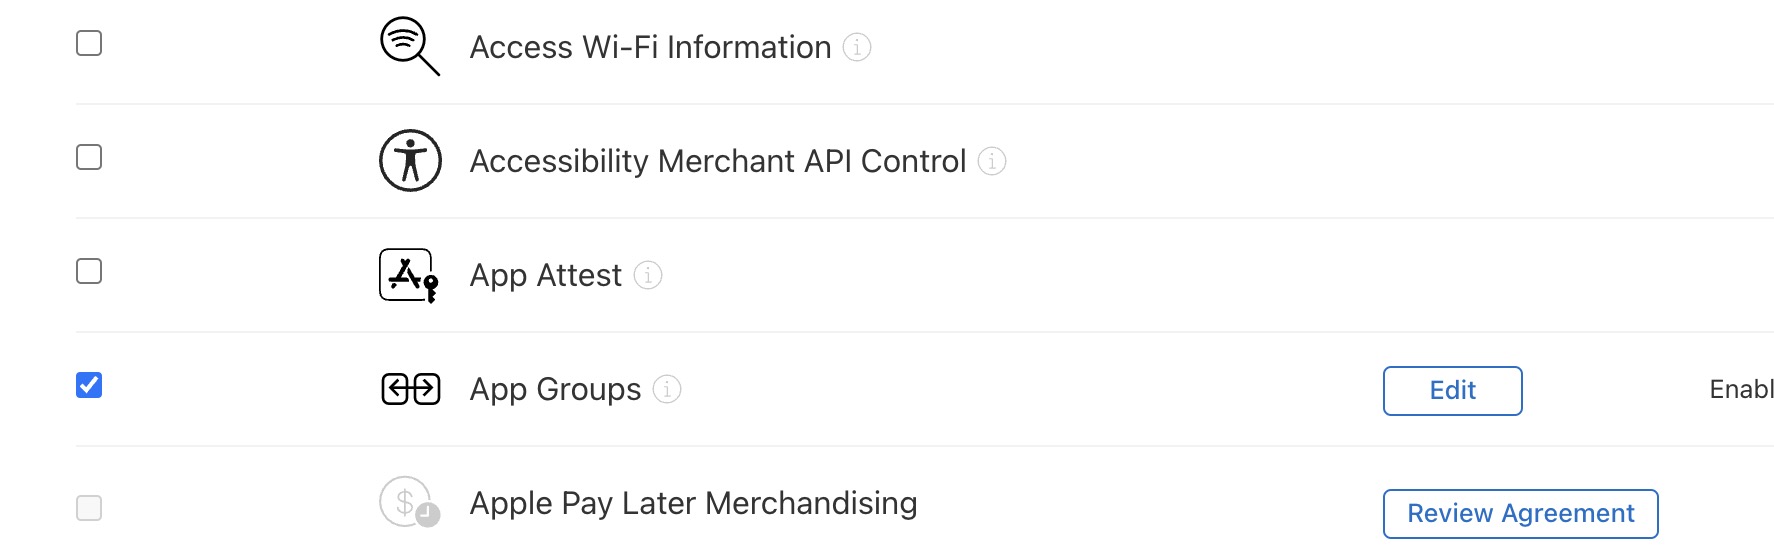Image resolution: width=1774 pixels, height=556 pixels.
Task: Open Review Agreement for Apple Pay Later
Action: (x=1520, y=514)
